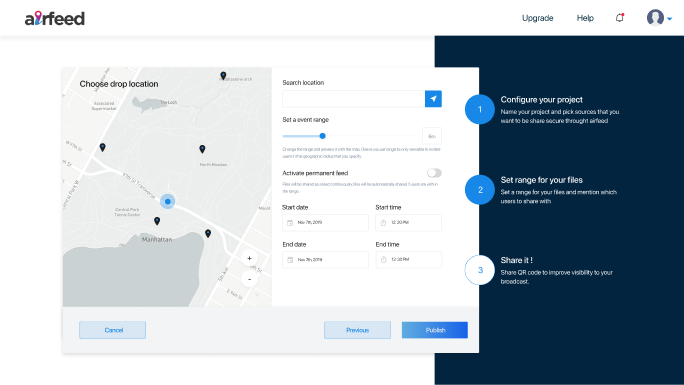
Task: Click the "Choose drop location" title
Action: tap(119, 84)
